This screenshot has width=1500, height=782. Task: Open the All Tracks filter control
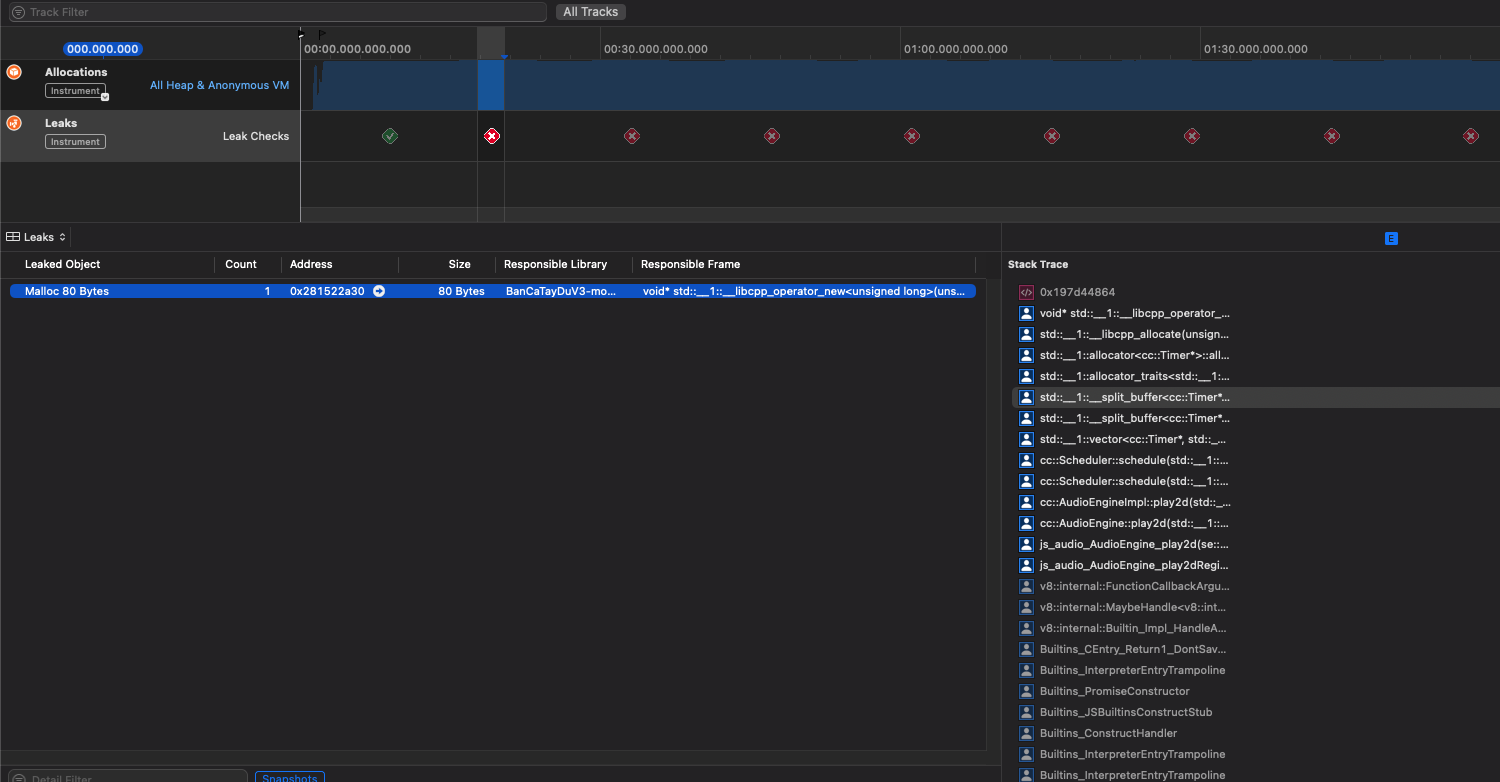coord(590,11)
